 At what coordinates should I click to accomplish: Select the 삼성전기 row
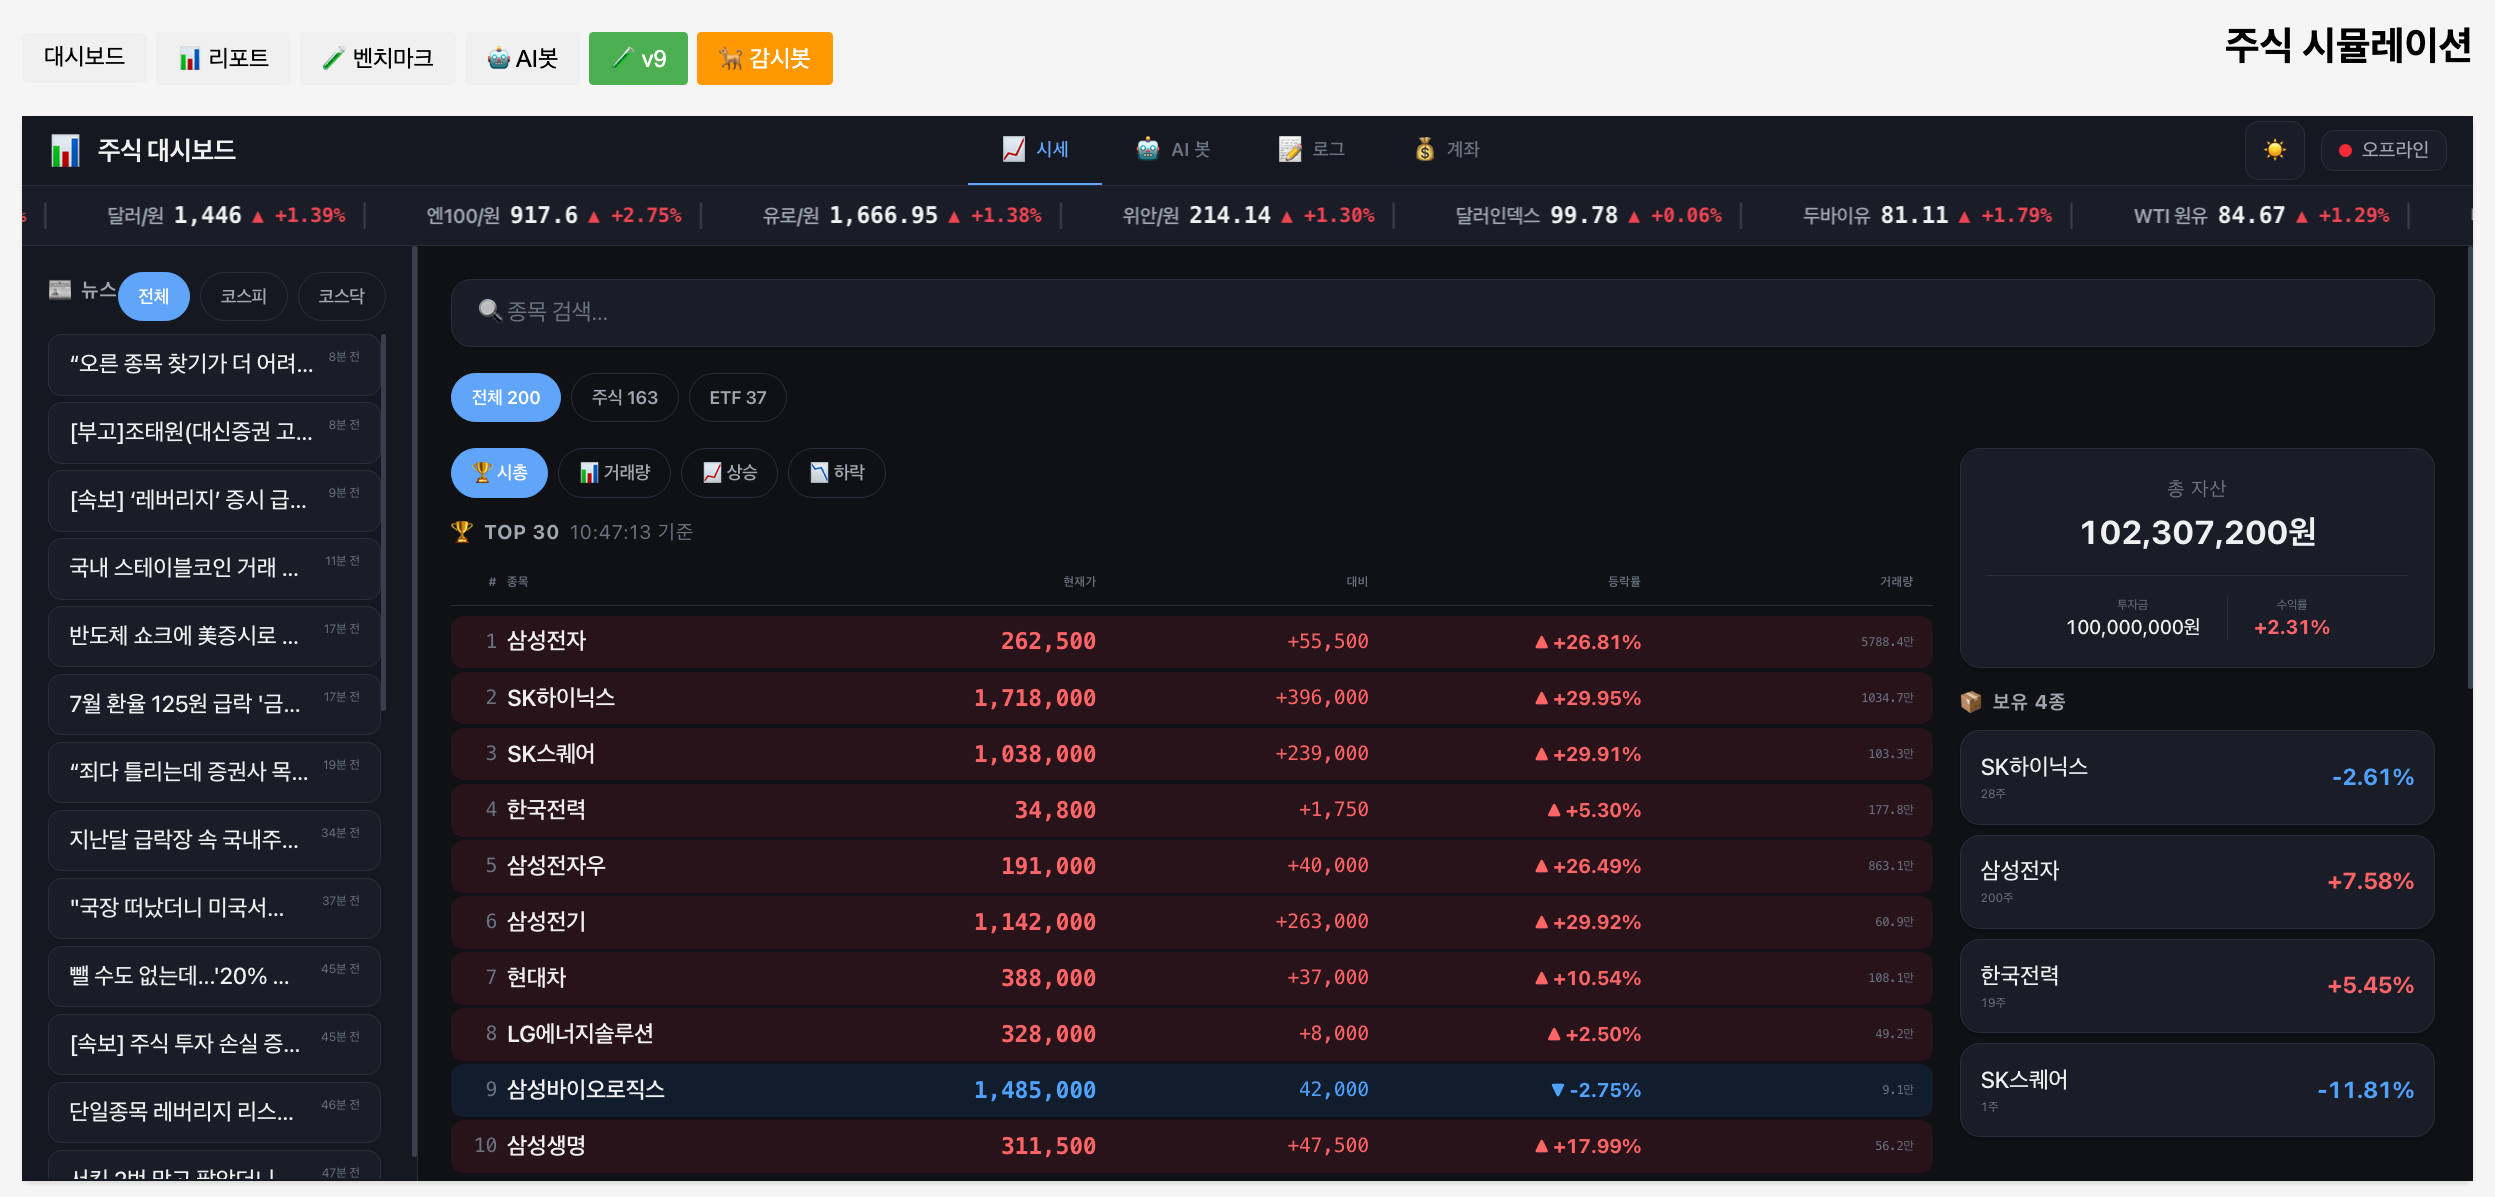pos(1191,922)
